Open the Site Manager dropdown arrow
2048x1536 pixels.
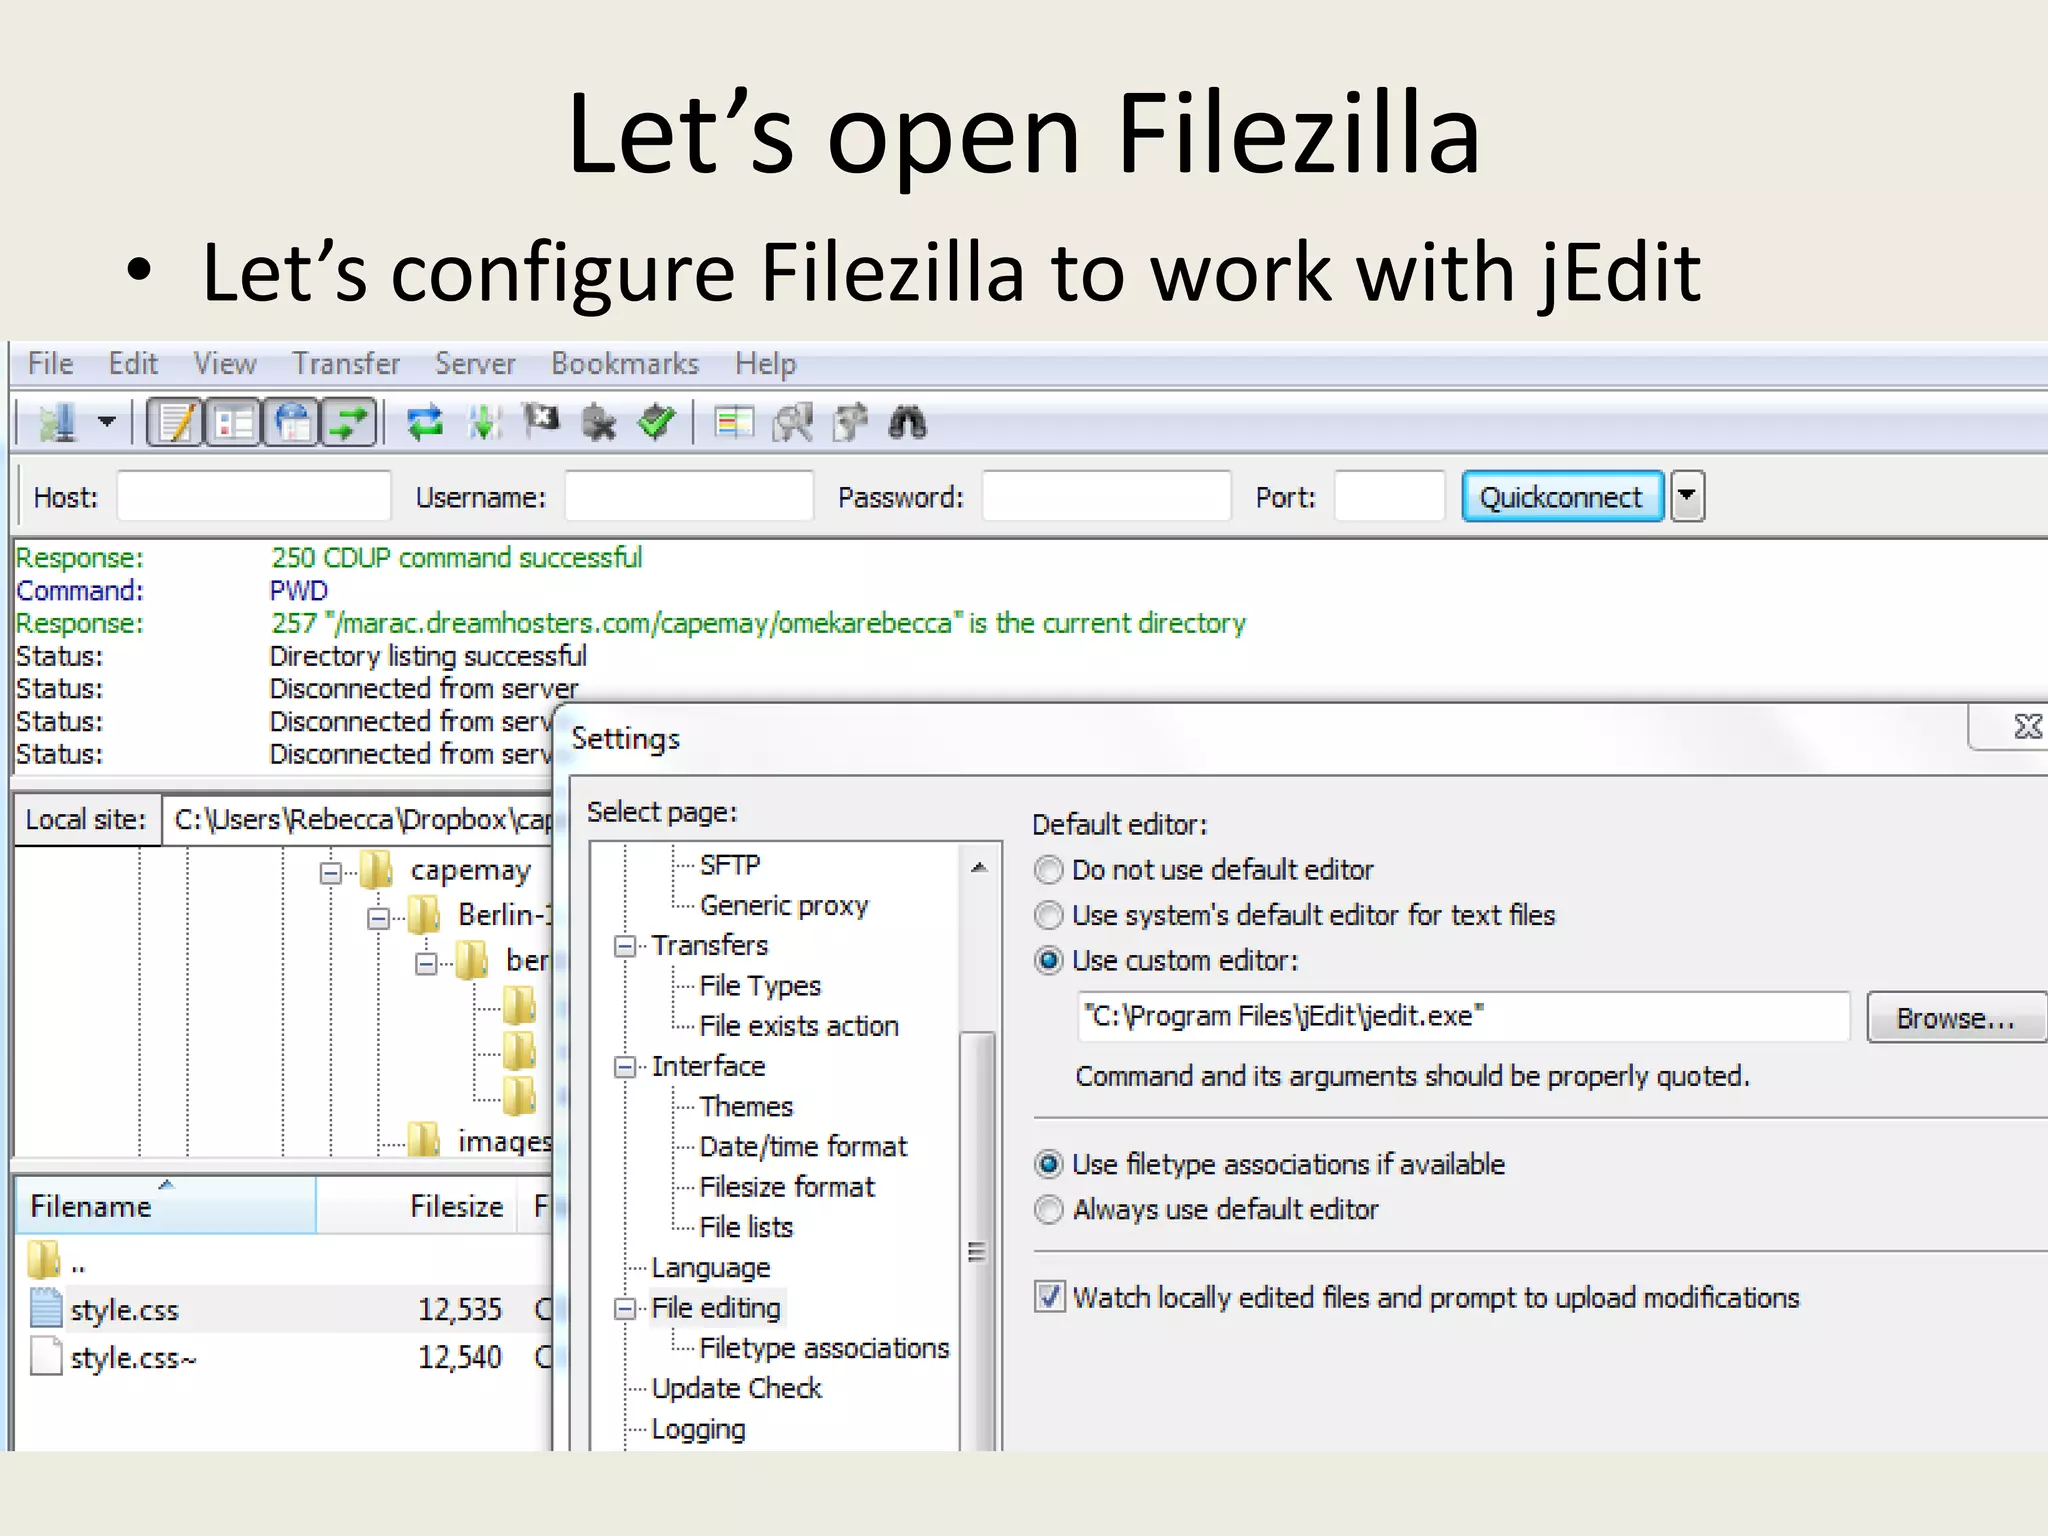(107, 422)
